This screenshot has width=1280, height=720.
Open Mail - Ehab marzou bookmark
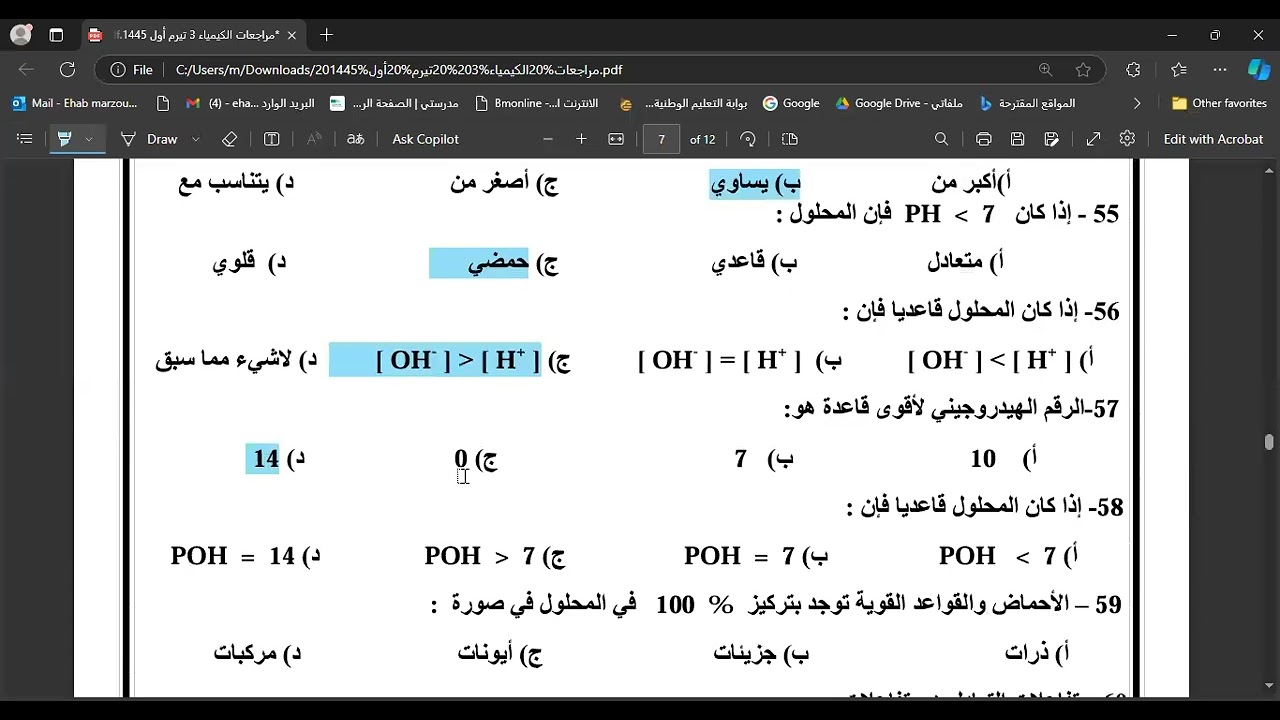click(75, 103)
